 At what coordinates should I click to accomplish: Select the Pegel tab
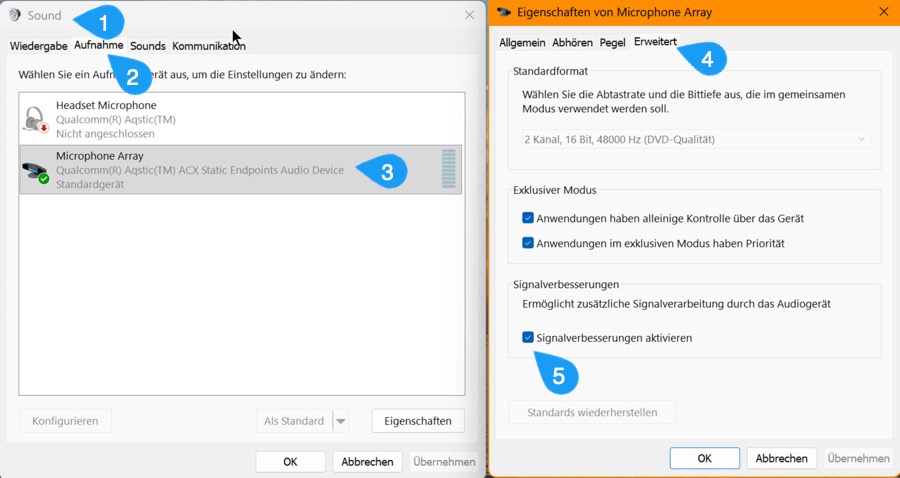[612, 43]
